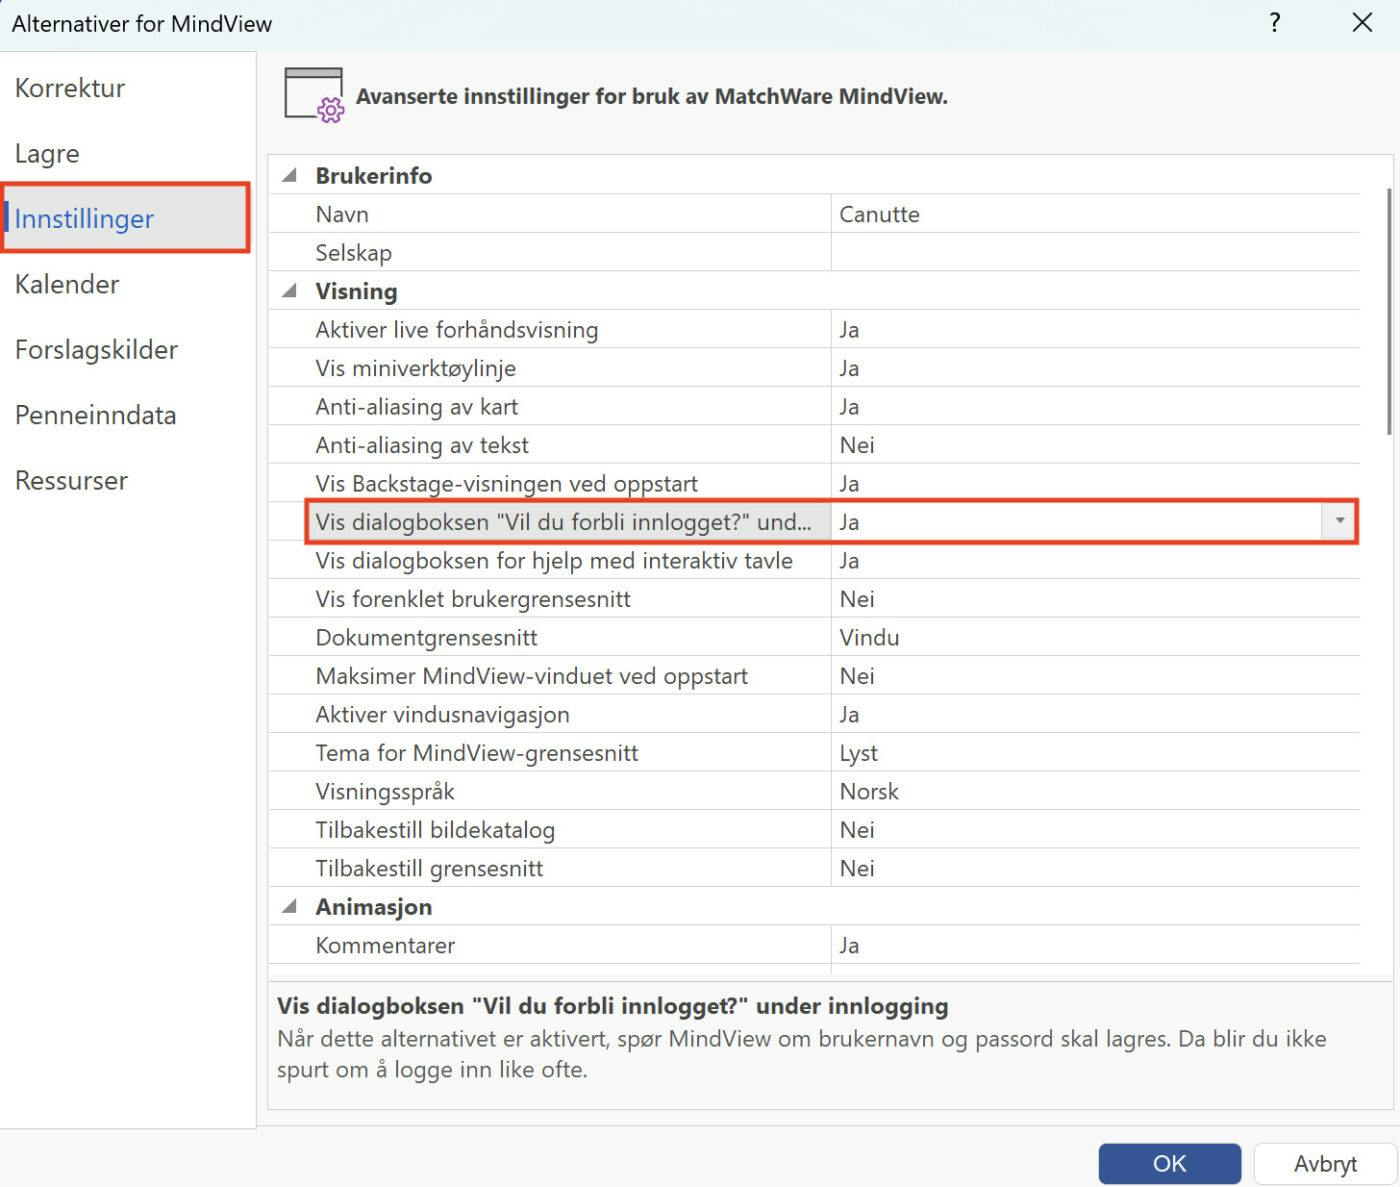Collapse the Brukerinfo section

290,175
